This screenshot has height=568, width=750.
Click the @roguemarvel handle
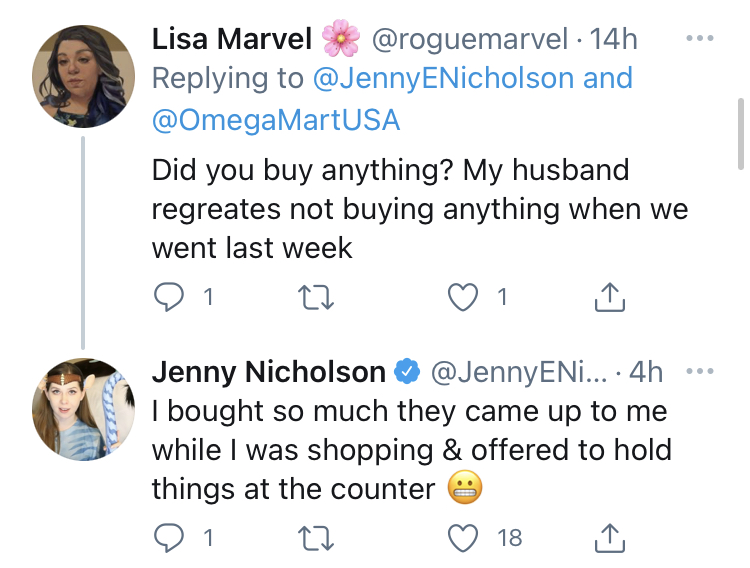coord(470,39)
